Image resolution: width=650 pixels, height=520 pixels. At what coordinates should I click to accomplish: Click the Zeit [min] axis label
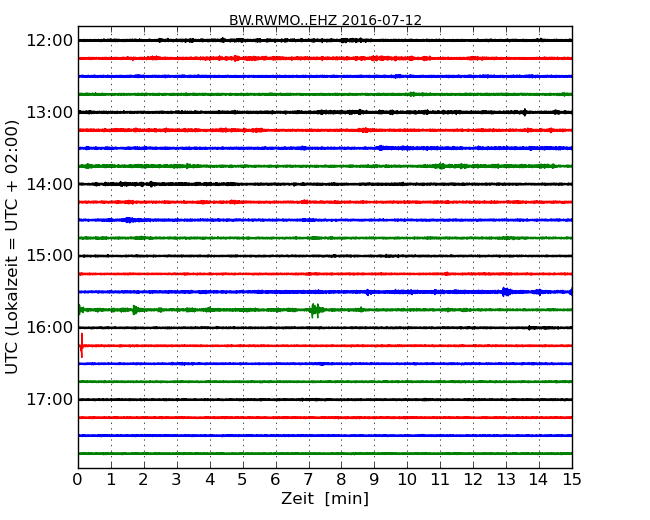[x=325, y=498]
